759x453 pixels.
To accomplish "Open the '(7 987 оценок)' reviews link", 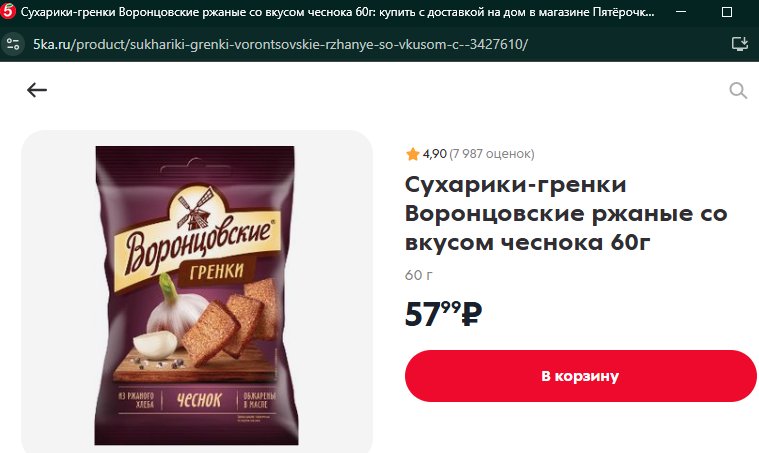I will point(492,154).
